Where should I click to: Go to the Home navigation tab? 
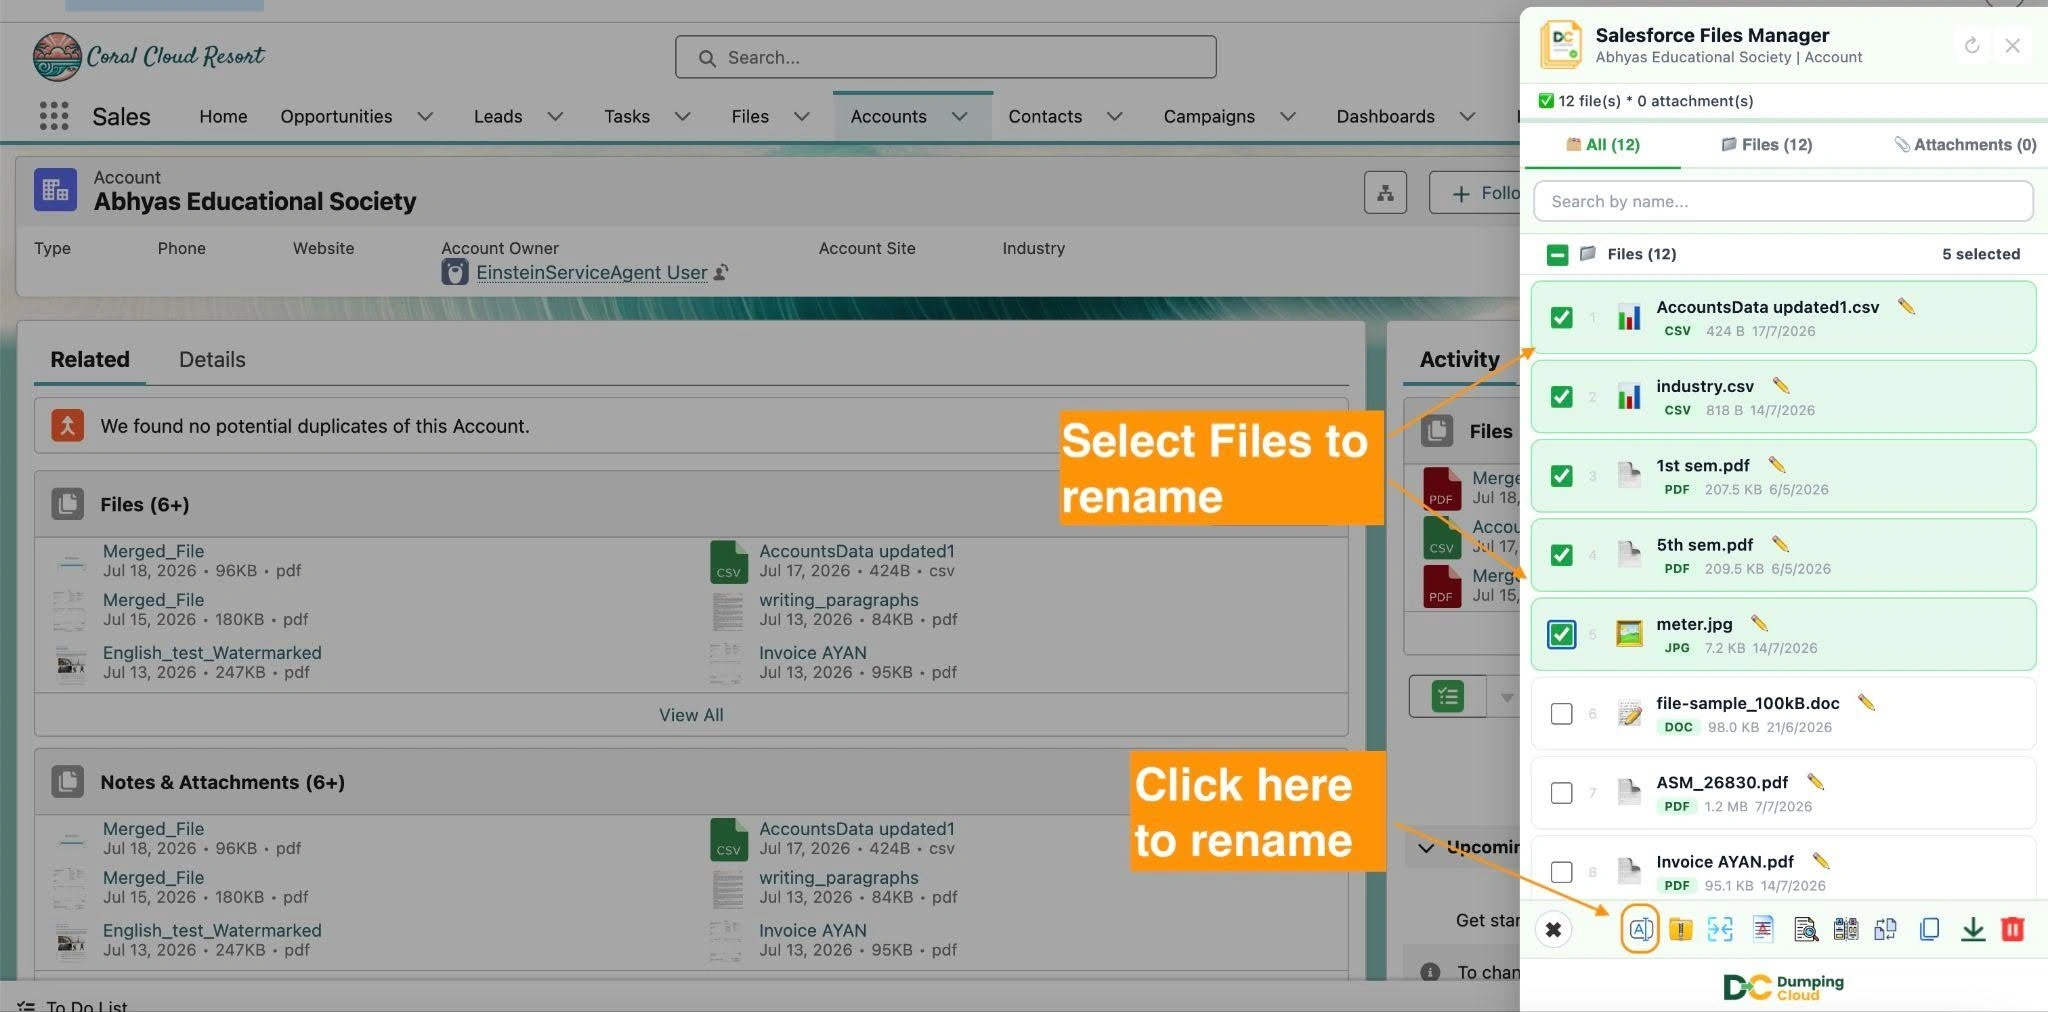point(223,116)
